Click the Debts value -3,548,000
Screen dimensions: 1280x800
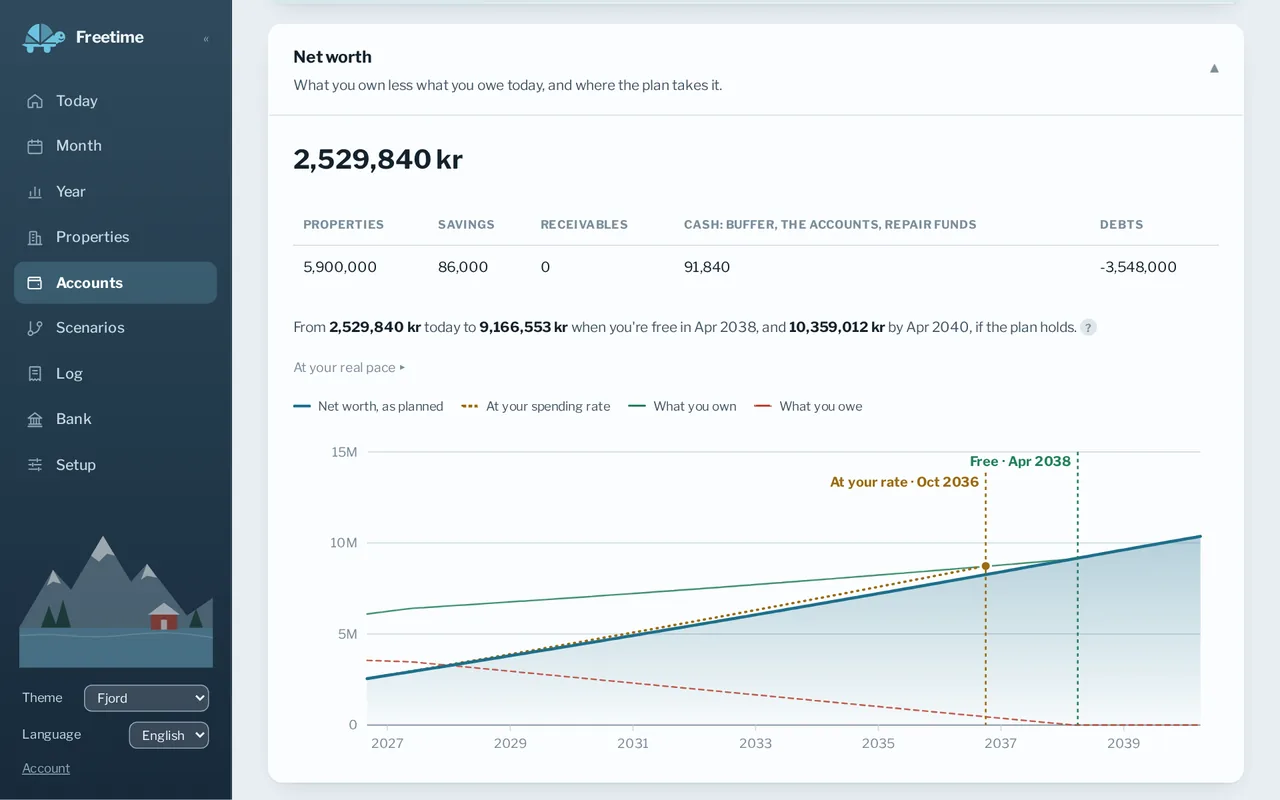(1138, 267)
